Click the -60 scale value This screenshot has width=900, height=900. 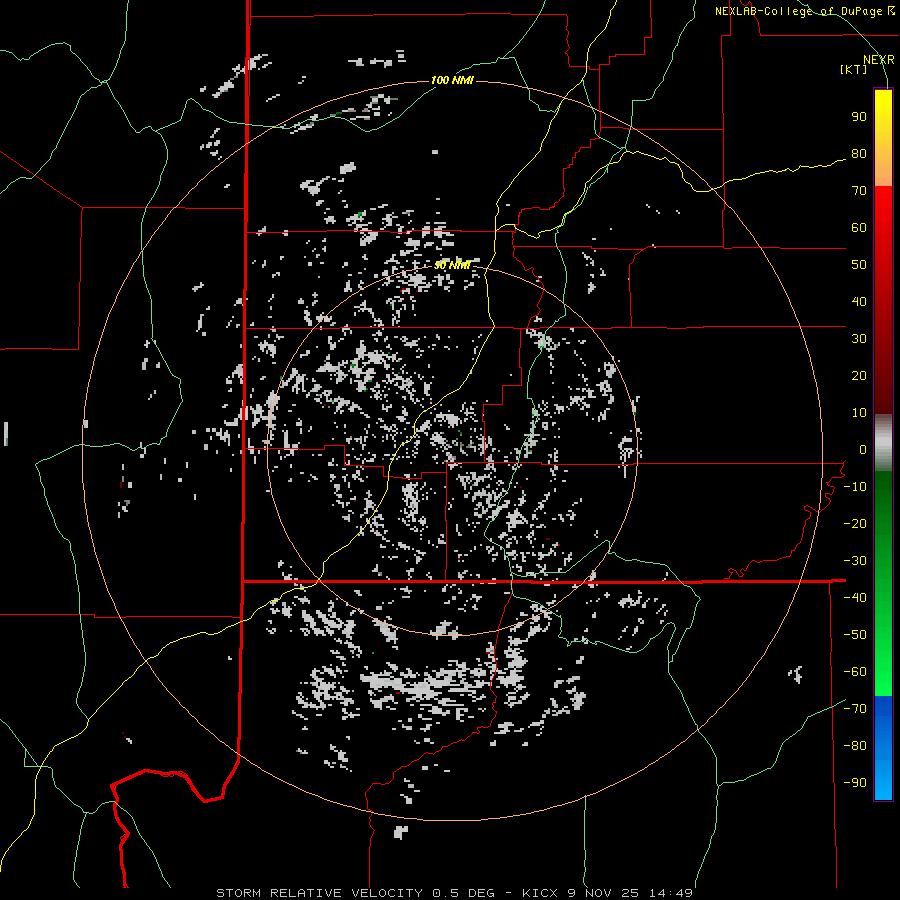(855, 672)
